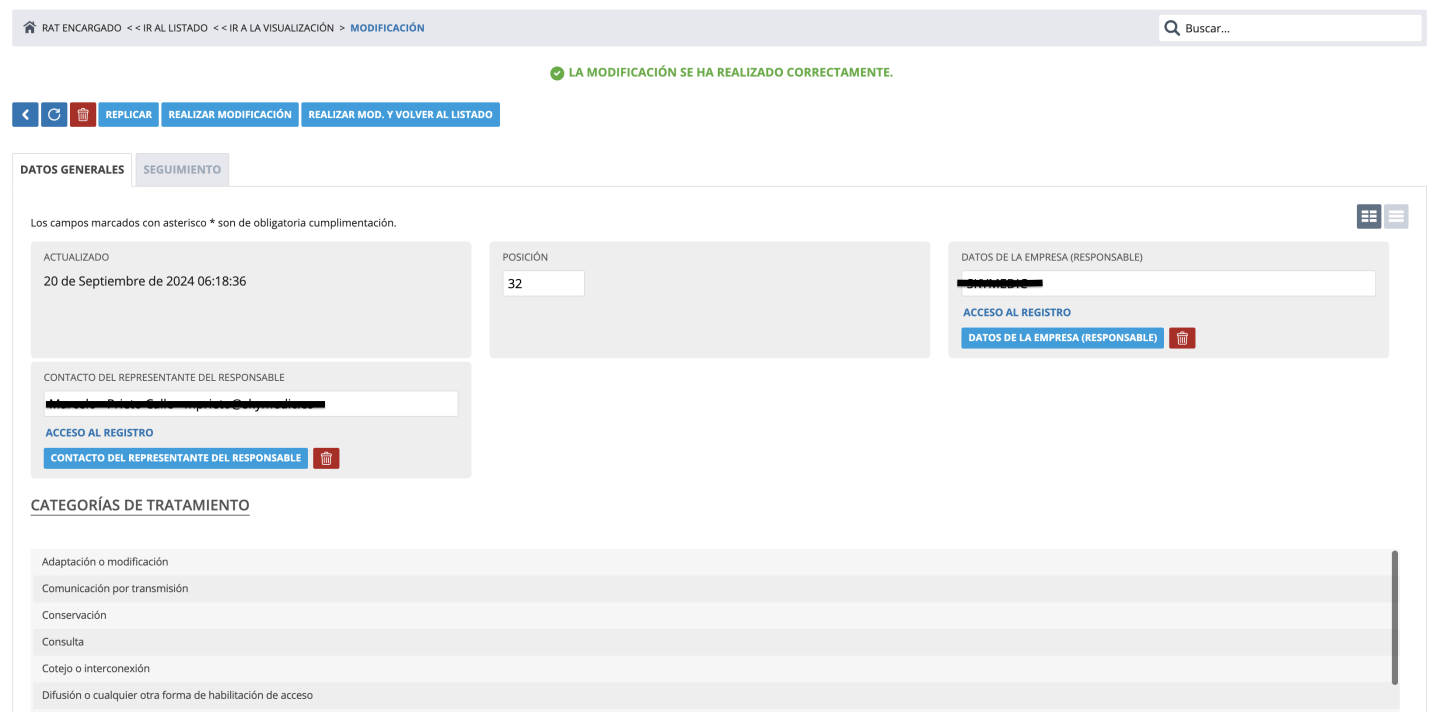1440x712 pixels.
Task: Remove the Contacto del Representante entry
Action: point(326,458)
